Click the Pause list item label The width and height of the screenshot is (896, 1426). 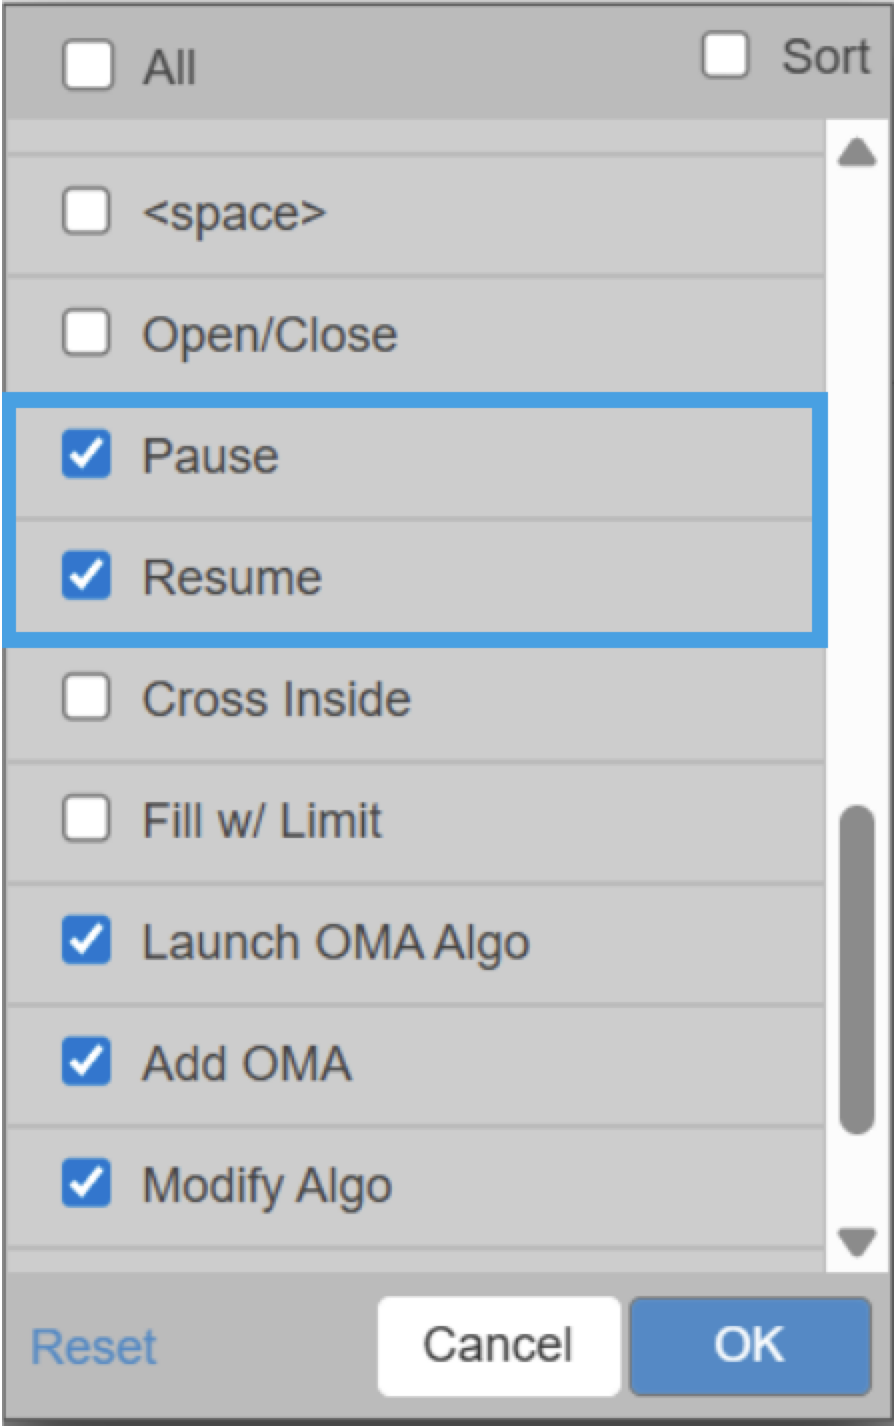[x=210, y=456]
